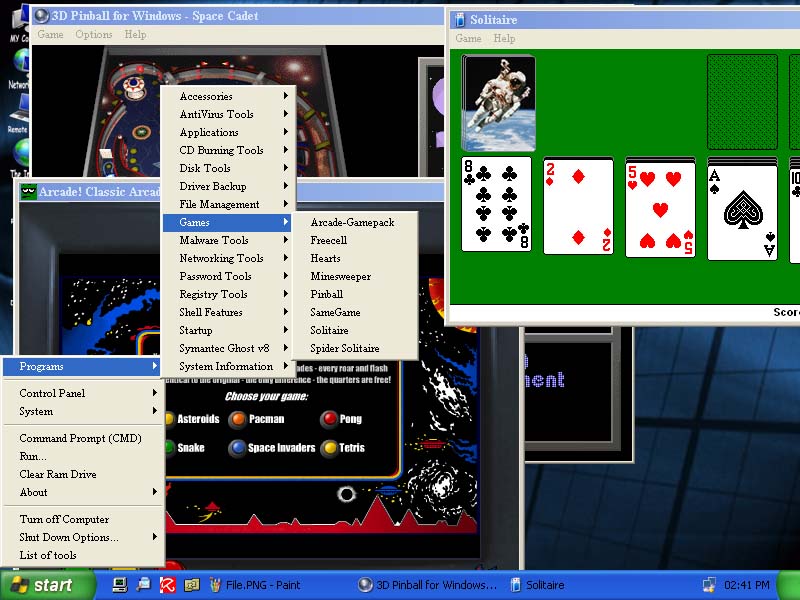This screenshot has width=800, height=600.
Task: Select the red Pong game button
Action: click(328, 419)
